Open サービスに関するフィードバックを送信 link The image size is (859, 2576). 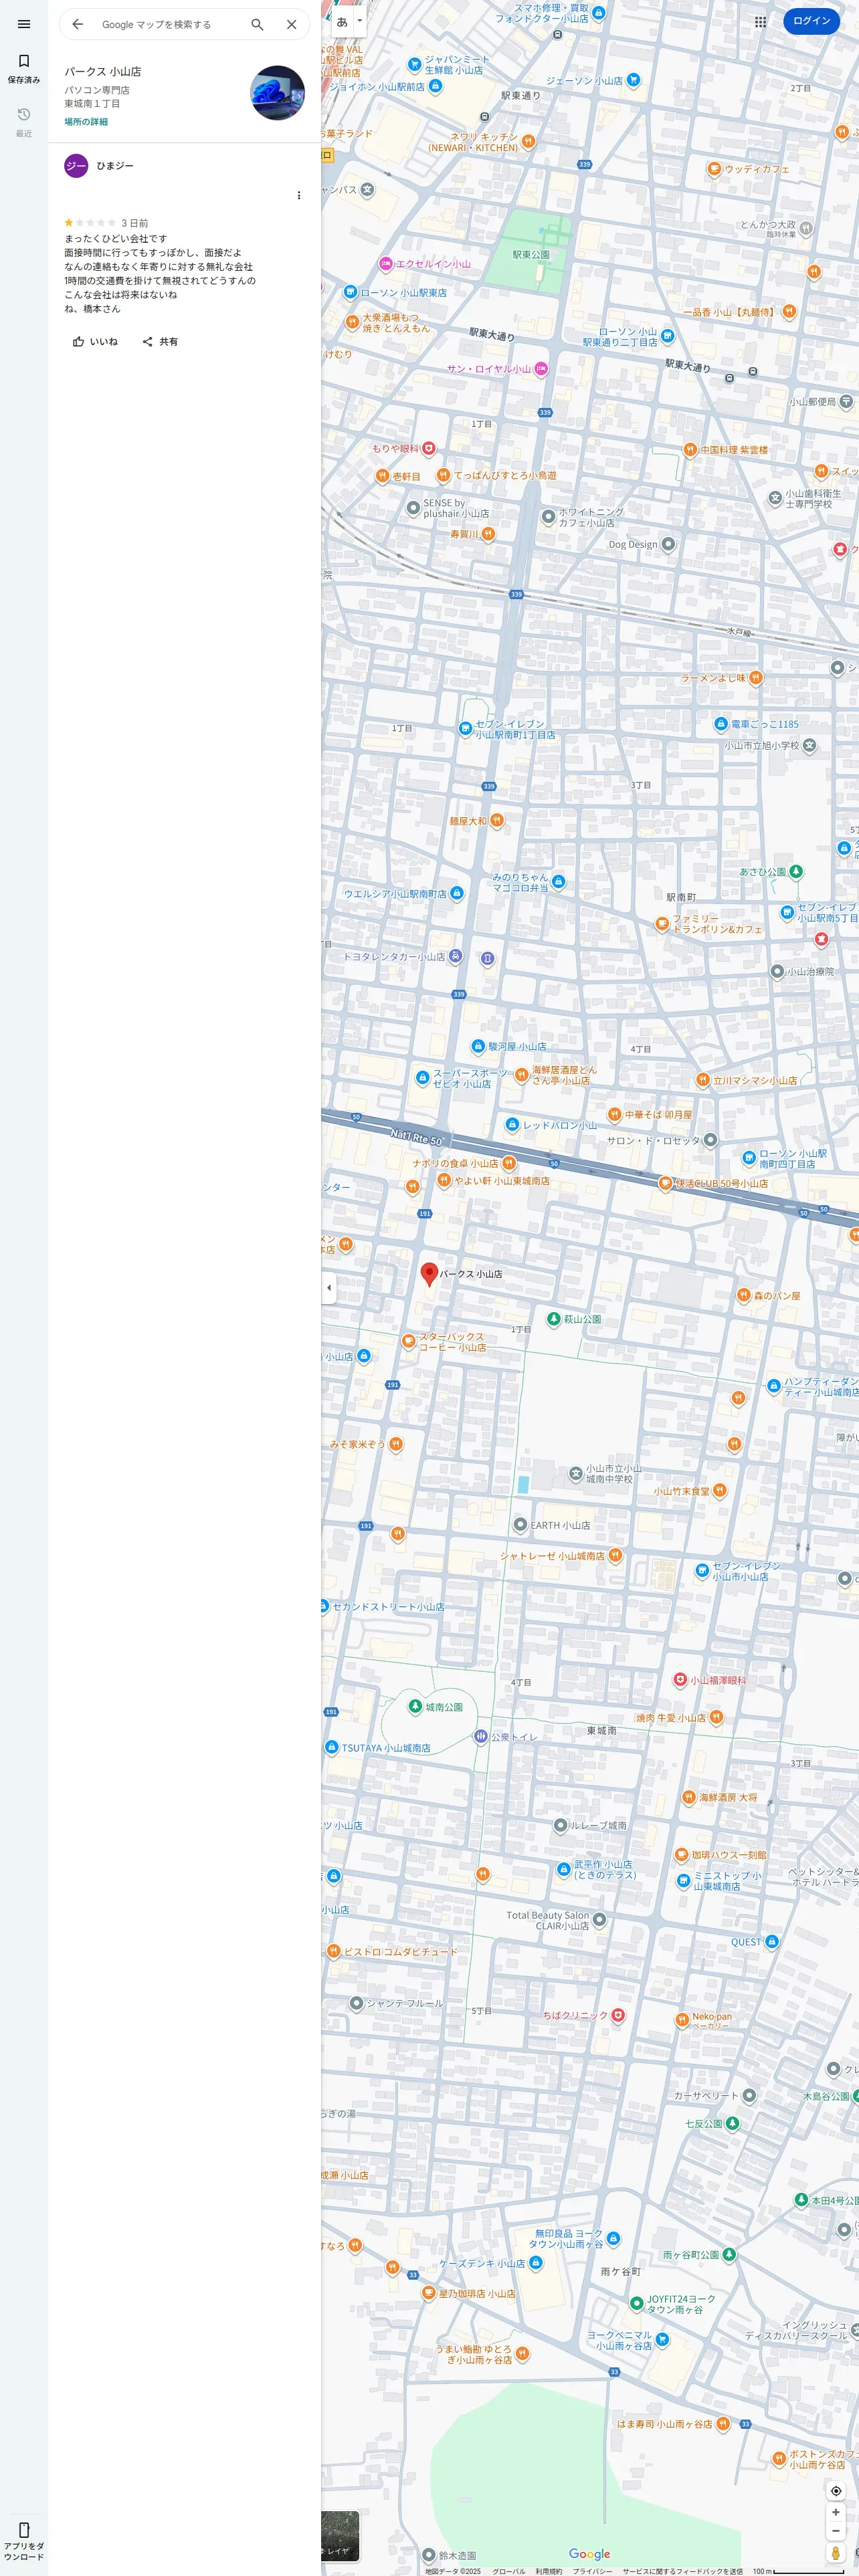[682, 2571]
